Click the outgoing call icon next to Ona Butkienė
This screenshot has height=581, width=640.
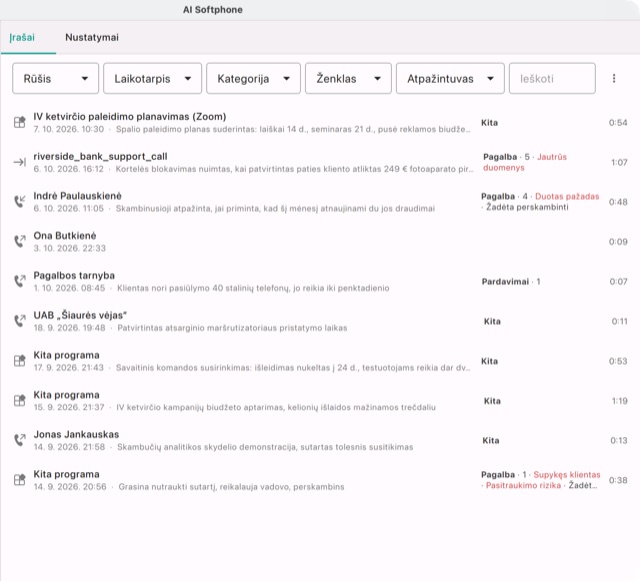[20, 241]
